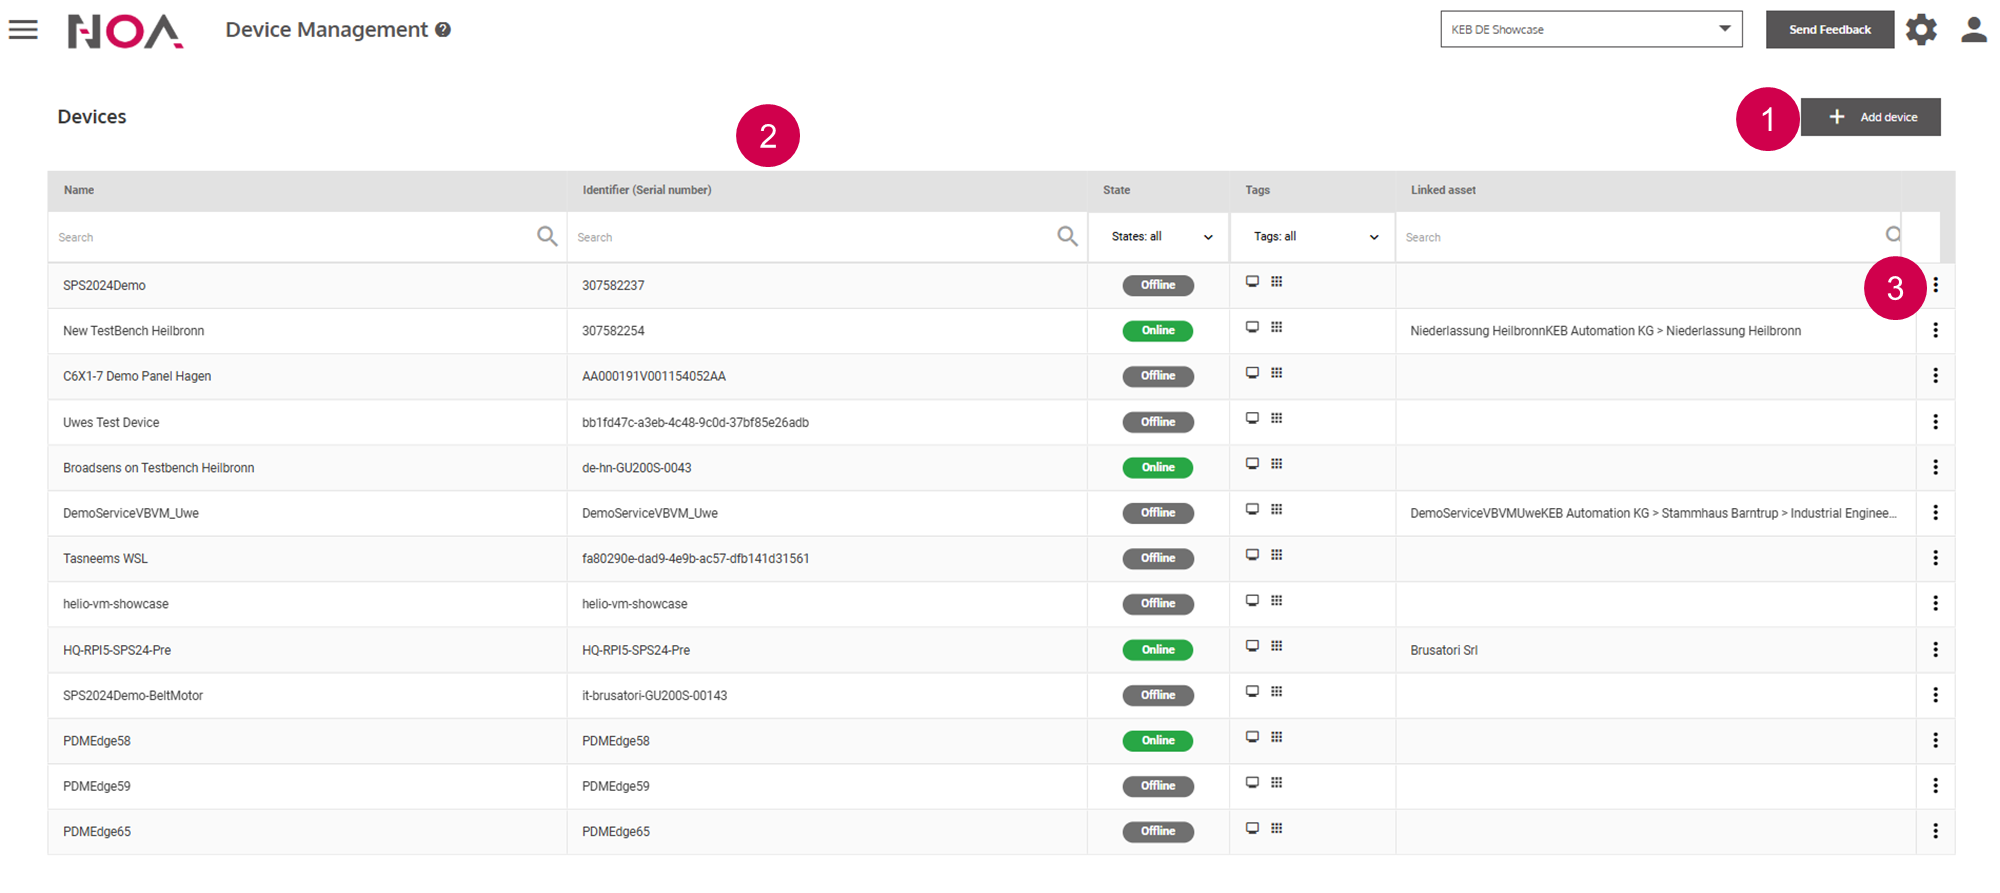Viewport: 2000px width, 893px height.
Task: Open three-dot menu for HQ-RPI5-SPS24-Pre row
Action: coord(1935,650)
